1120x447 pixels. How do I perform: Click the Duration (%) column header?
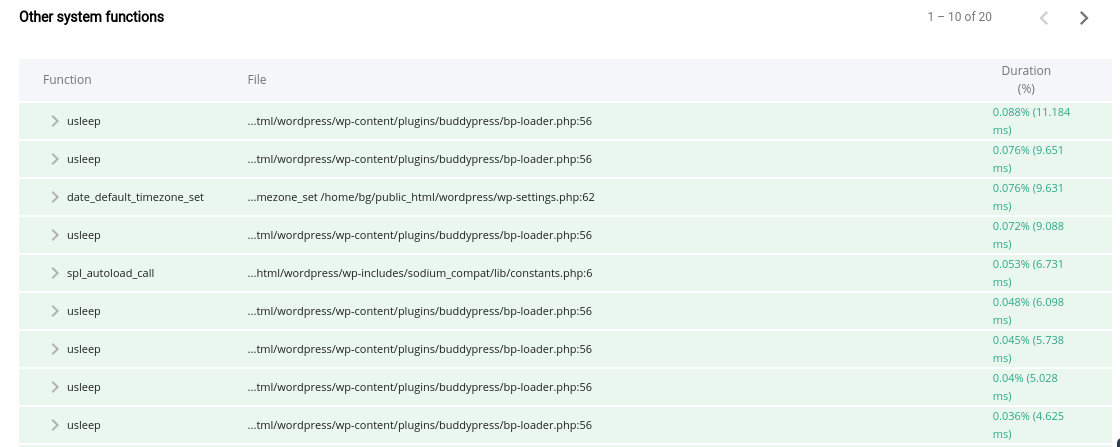1026,80
